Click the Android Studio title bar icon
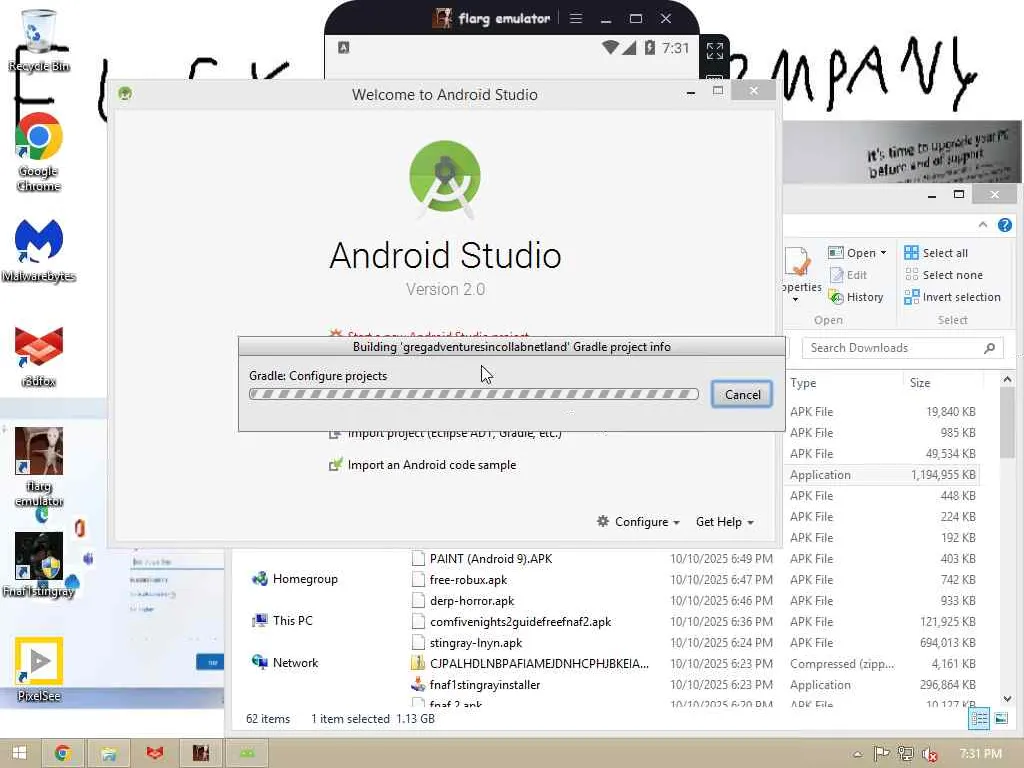Viewport: 1024px width, 768px height. 125,93
